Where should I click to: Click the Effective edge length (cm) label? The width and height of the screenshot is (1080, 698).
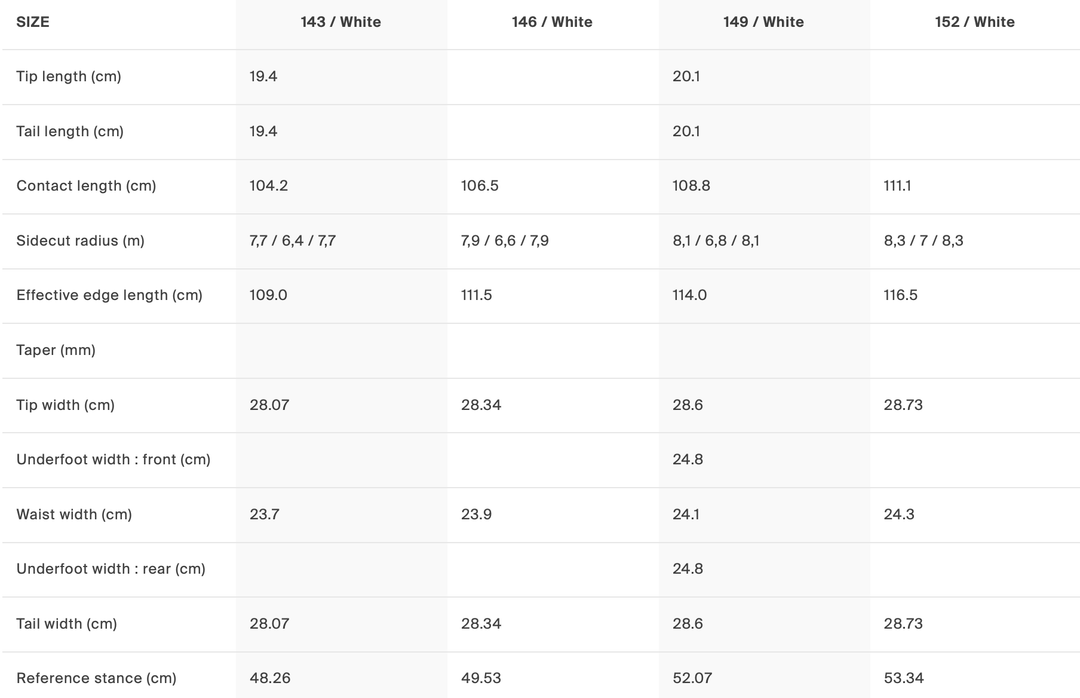[x=109, y=295]
